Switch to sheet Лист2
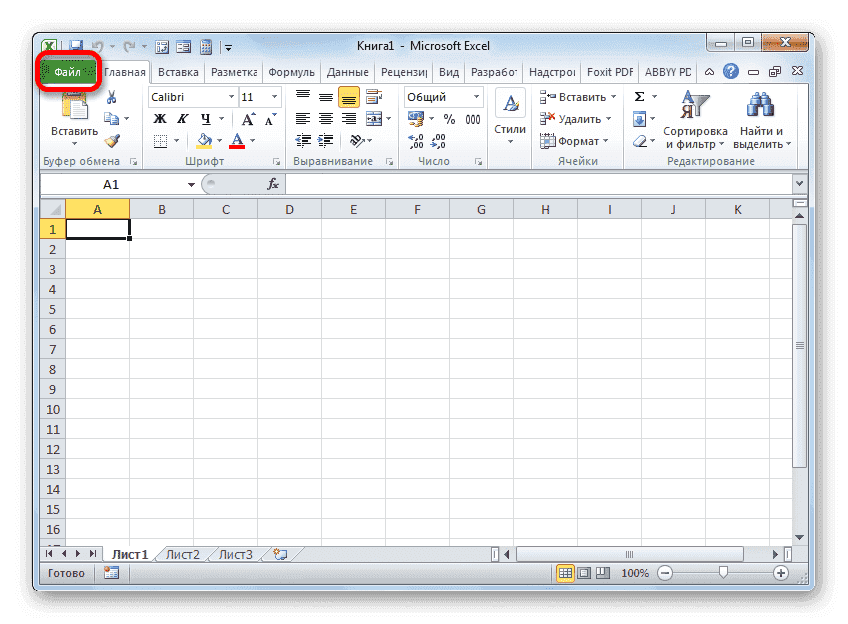 (x=183, y=553)
